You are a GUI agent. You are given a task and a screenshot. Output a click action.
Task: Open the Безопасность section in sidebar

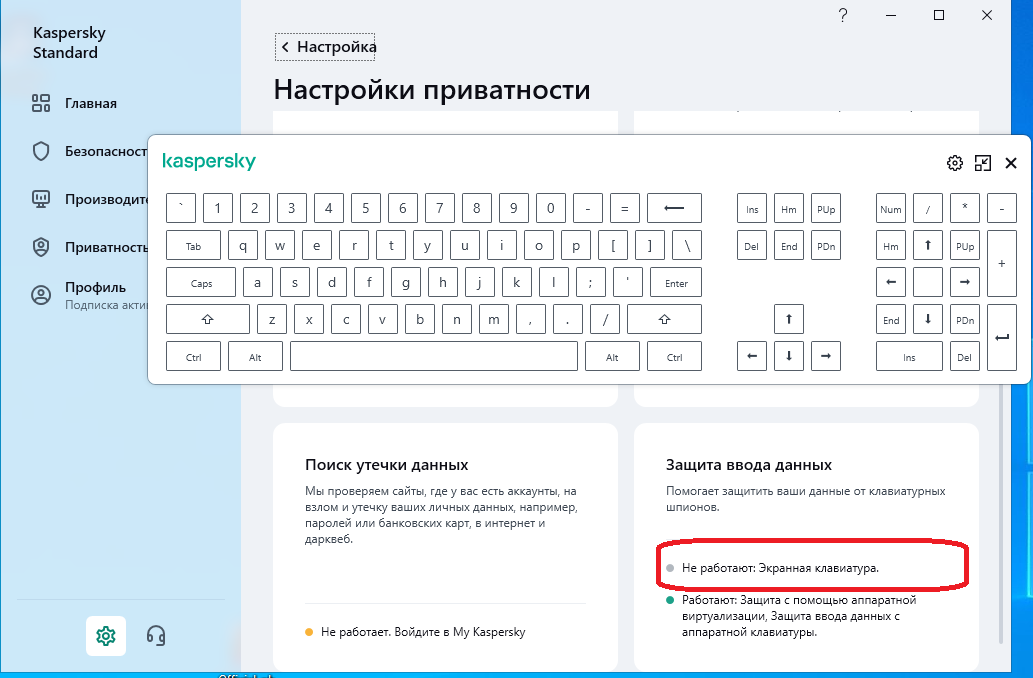click(106, 152)
